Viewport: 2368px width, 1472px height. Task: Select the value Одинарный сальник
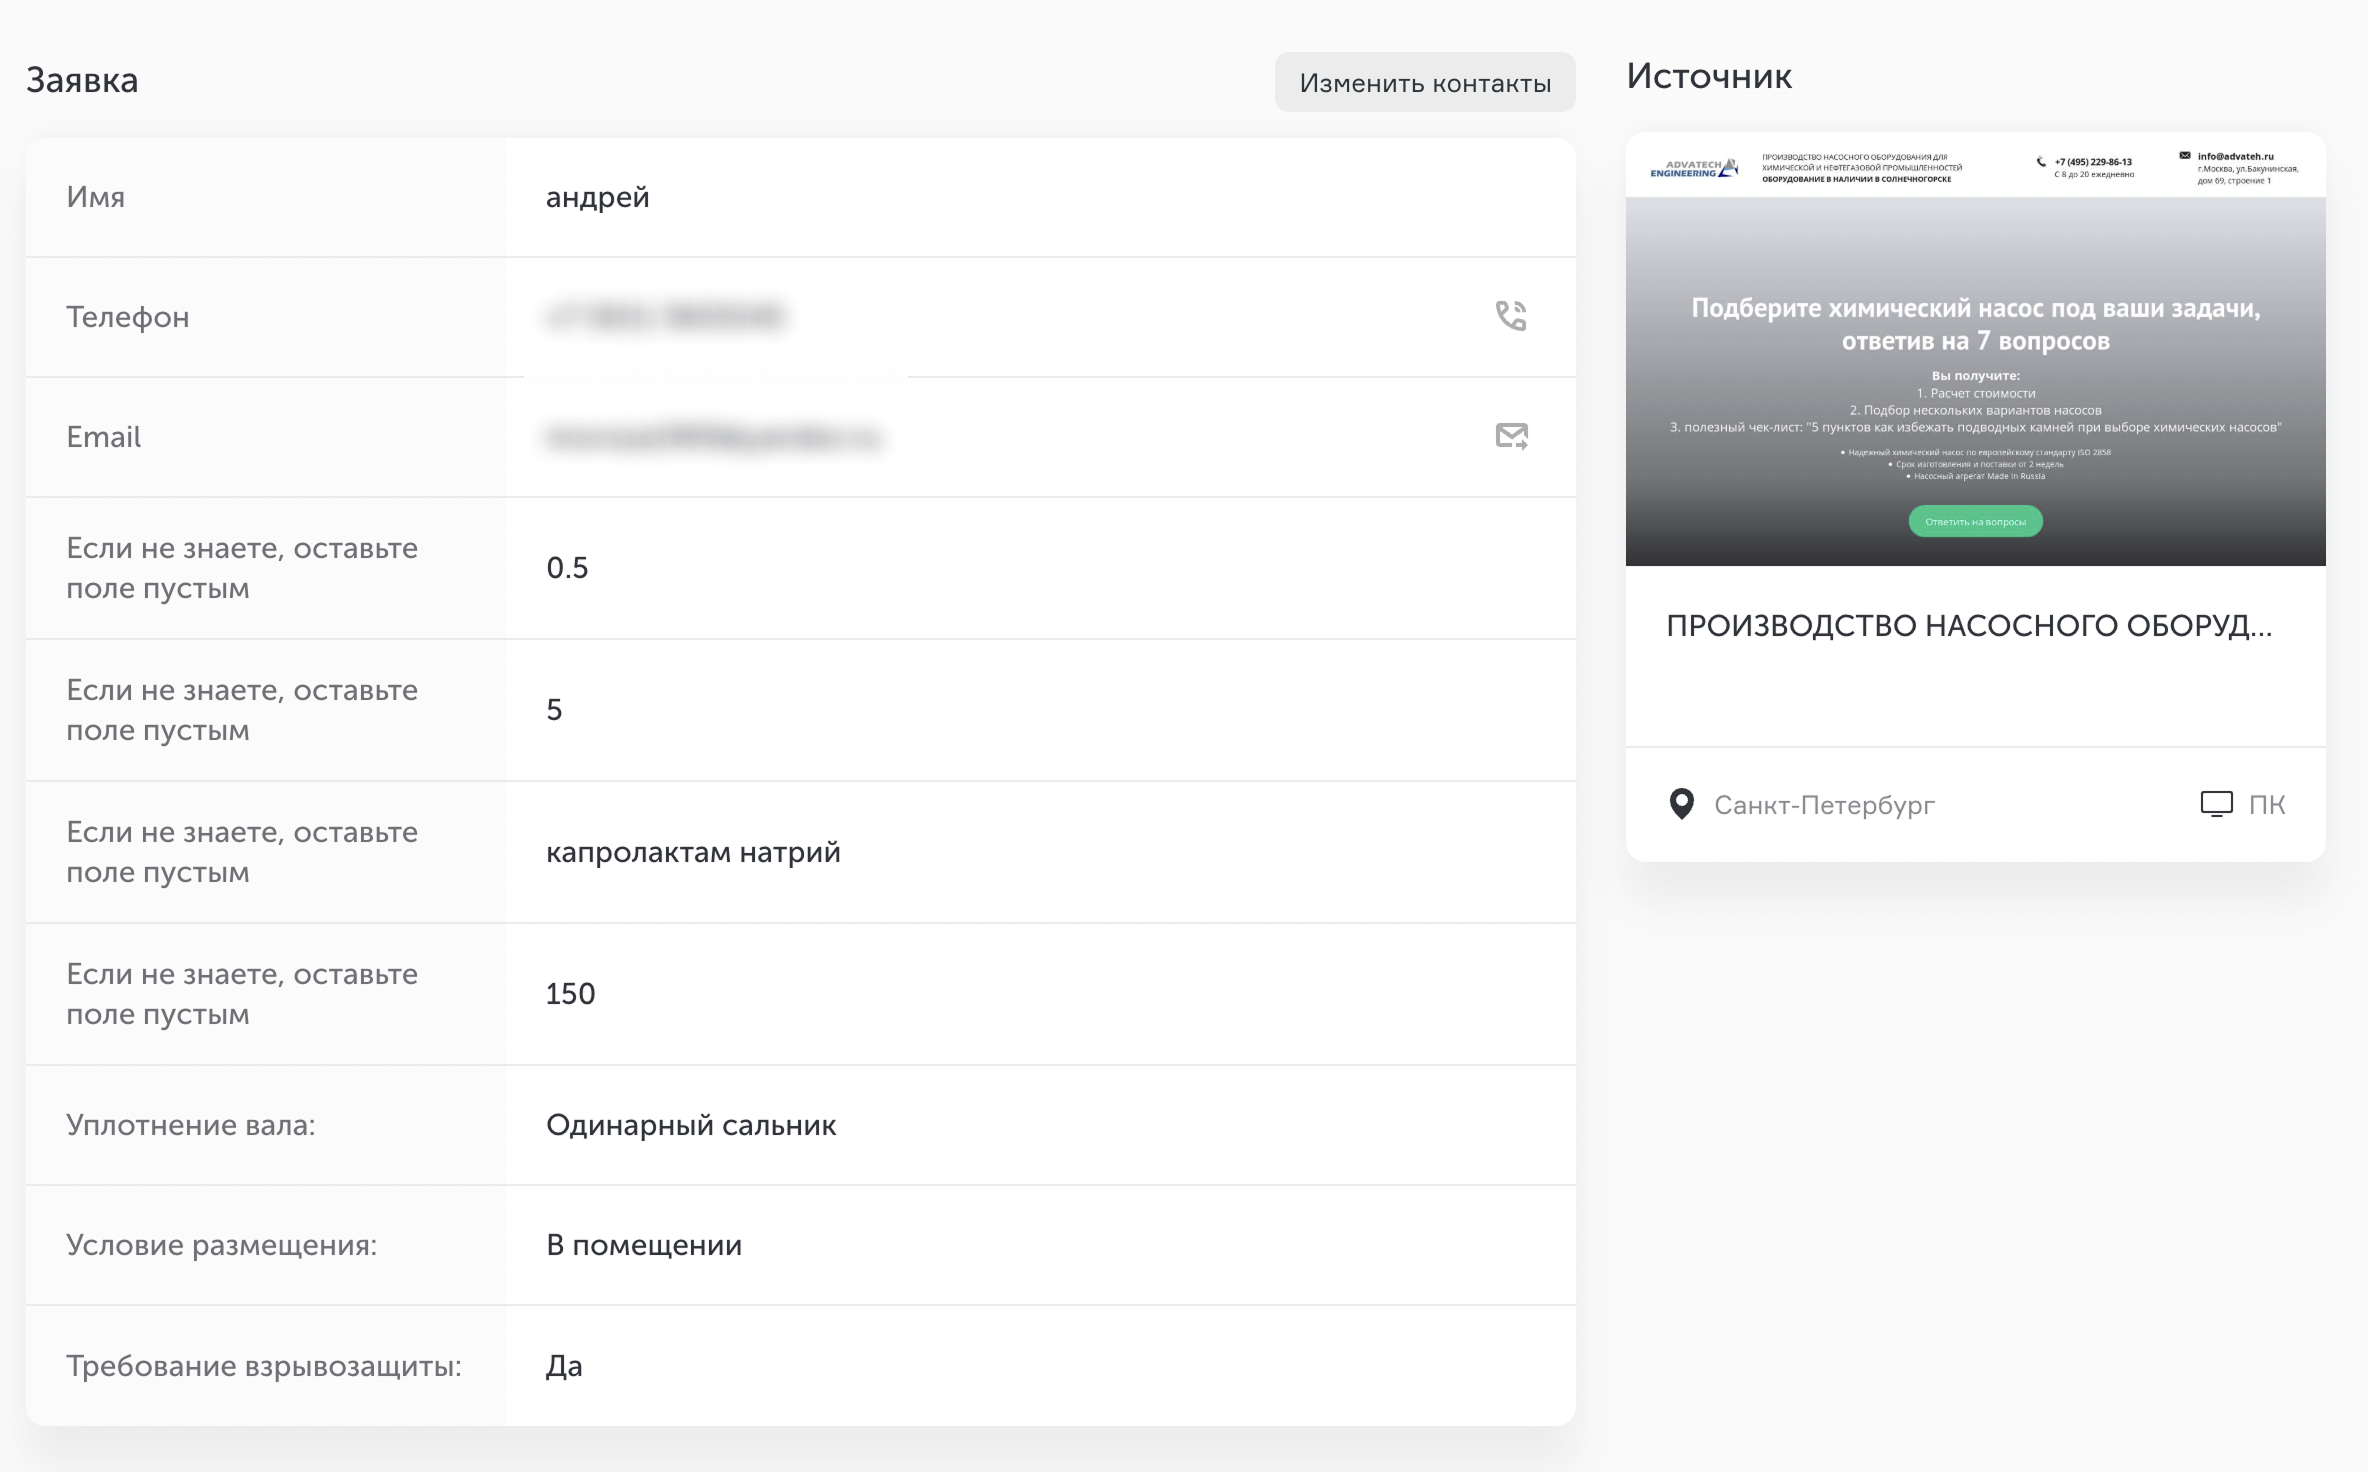691,1125
